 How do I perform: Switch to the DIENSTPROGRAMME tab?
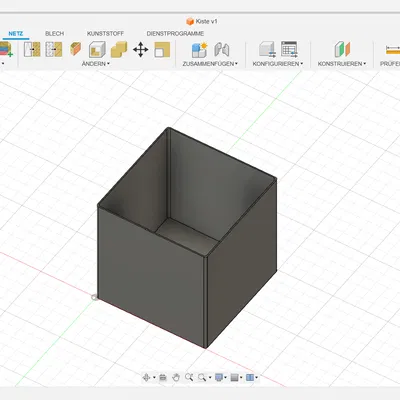175,34
